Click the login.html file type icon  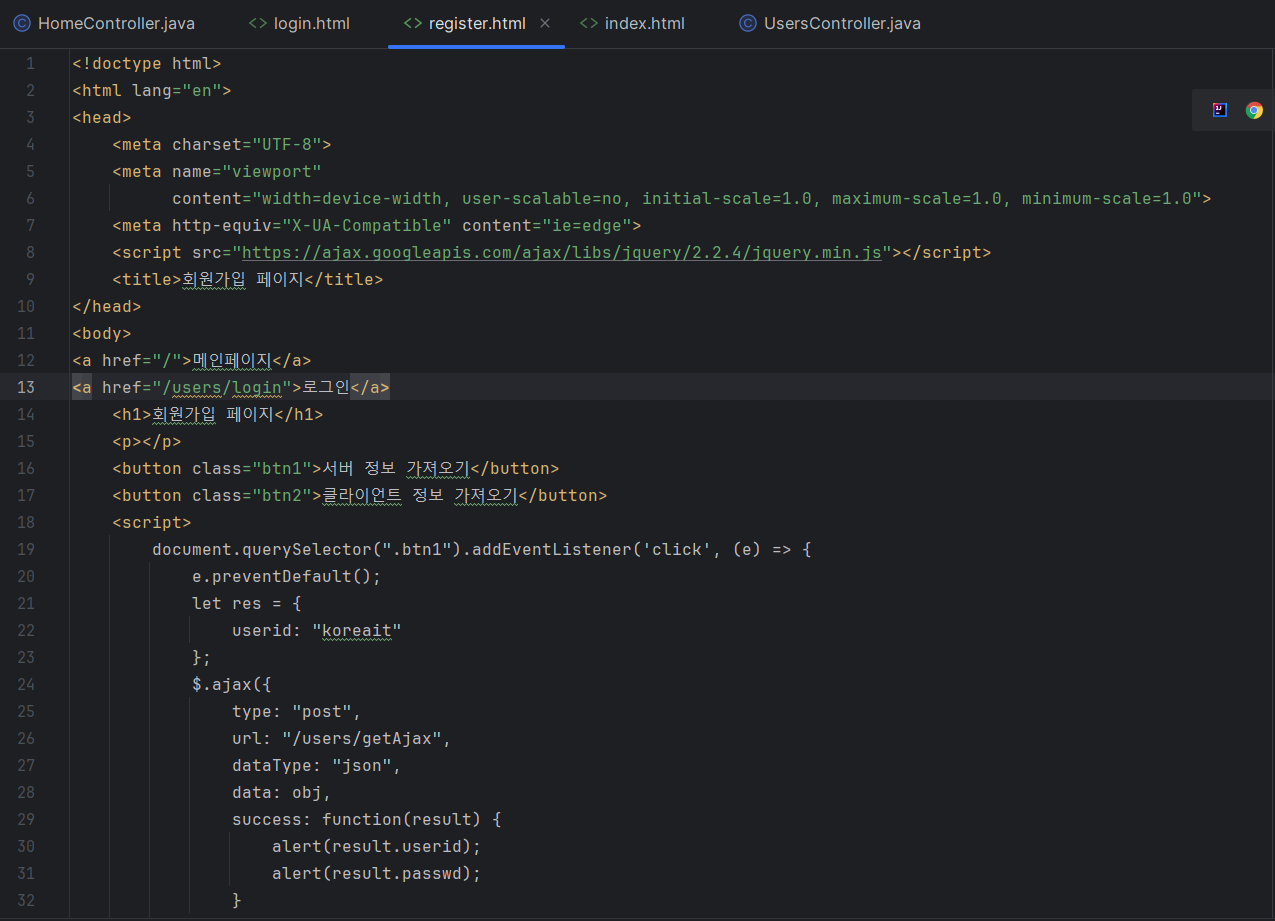(x=258, y=23)
